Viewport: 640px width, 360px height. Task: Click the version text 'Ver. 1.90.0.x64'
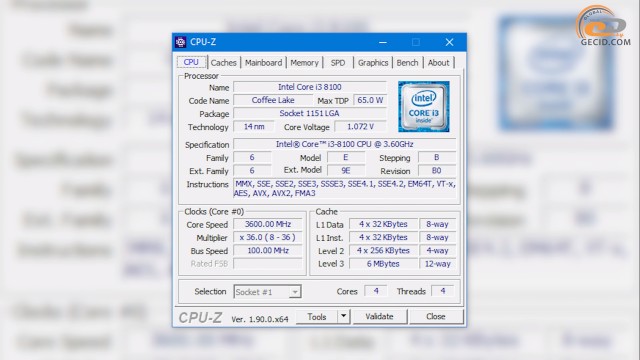click(260, 319)
